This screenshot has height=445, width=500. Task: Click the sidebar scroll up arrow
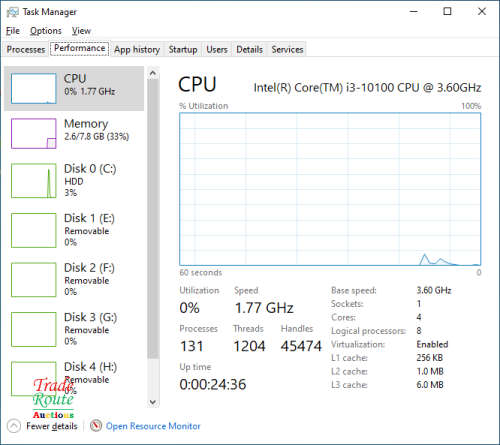pos(153,73)
